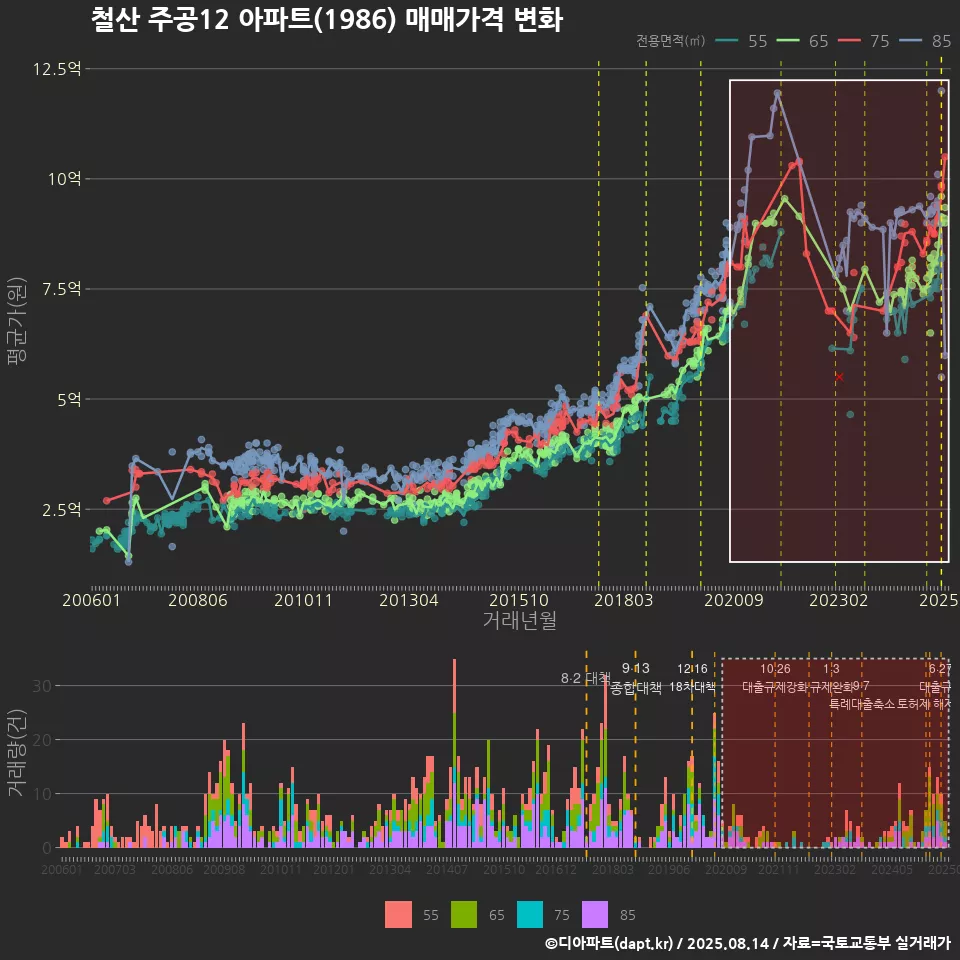Image resolution: width=960 pixels, height=960 pixels.
Task: Click the red x marker on price chart
Action: click(x=839, y=377)
